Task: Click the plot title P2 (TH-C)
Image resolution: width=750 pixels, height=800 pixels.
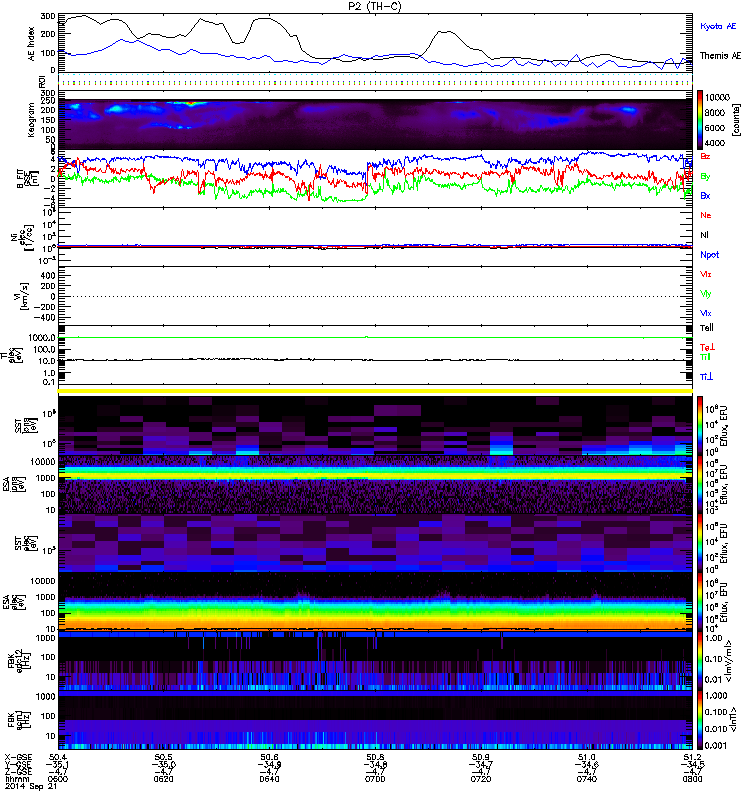Action: (x=374, y=6)
